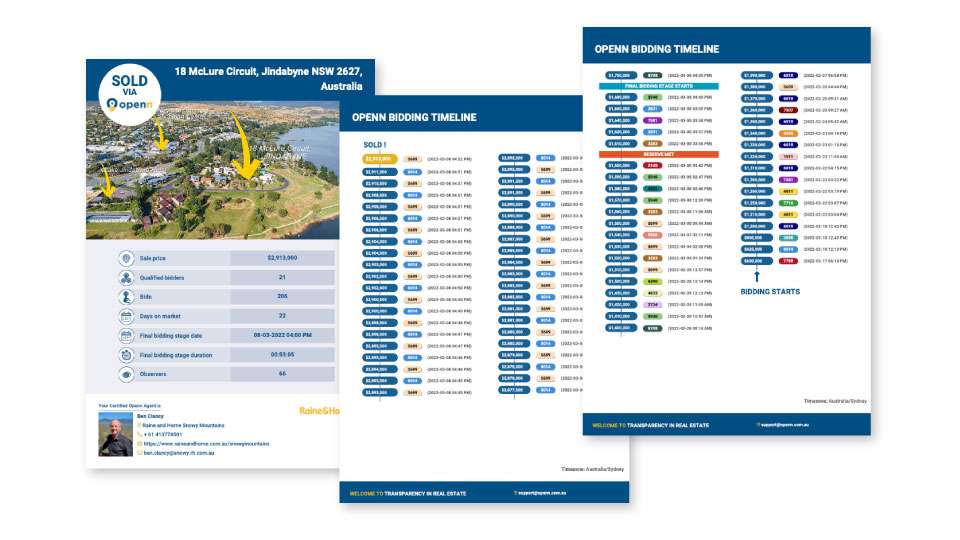Click the Bidding Starts label
This screenshot has height=540, width=960.
pos(770,292)
